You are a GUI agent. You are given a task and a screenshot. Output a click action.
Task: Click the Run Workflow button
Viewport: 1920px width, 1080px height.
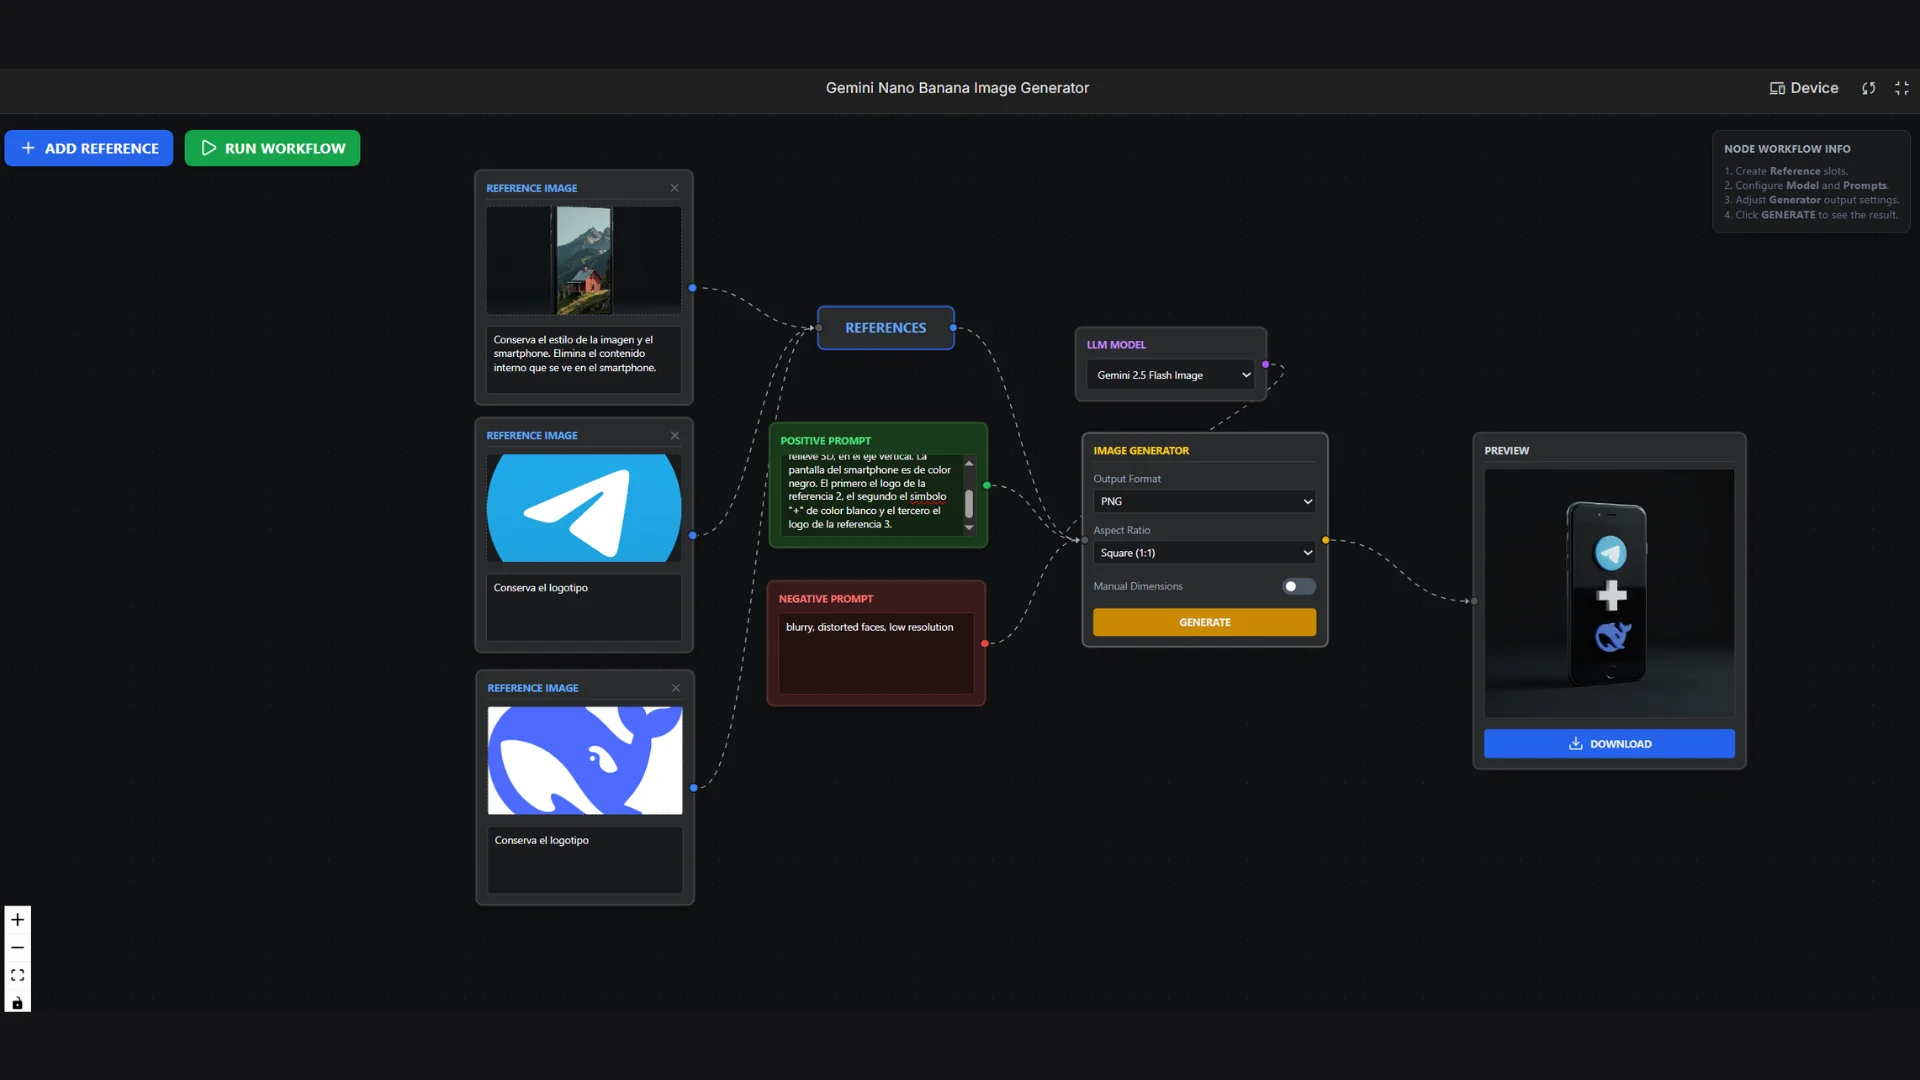click(x=272, y=148)
